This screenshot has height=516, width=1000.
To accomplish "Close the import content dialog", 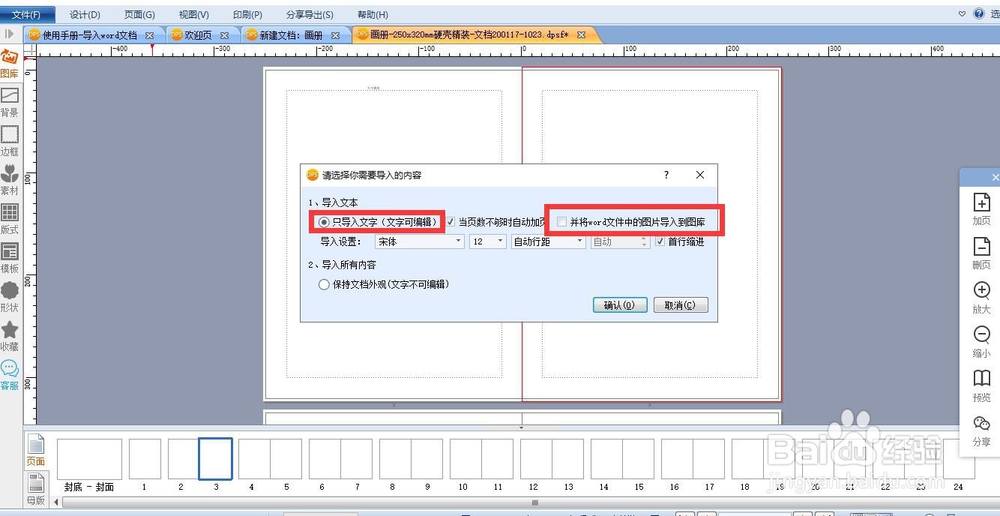I will pyautogui.click(x=700, y=175).
